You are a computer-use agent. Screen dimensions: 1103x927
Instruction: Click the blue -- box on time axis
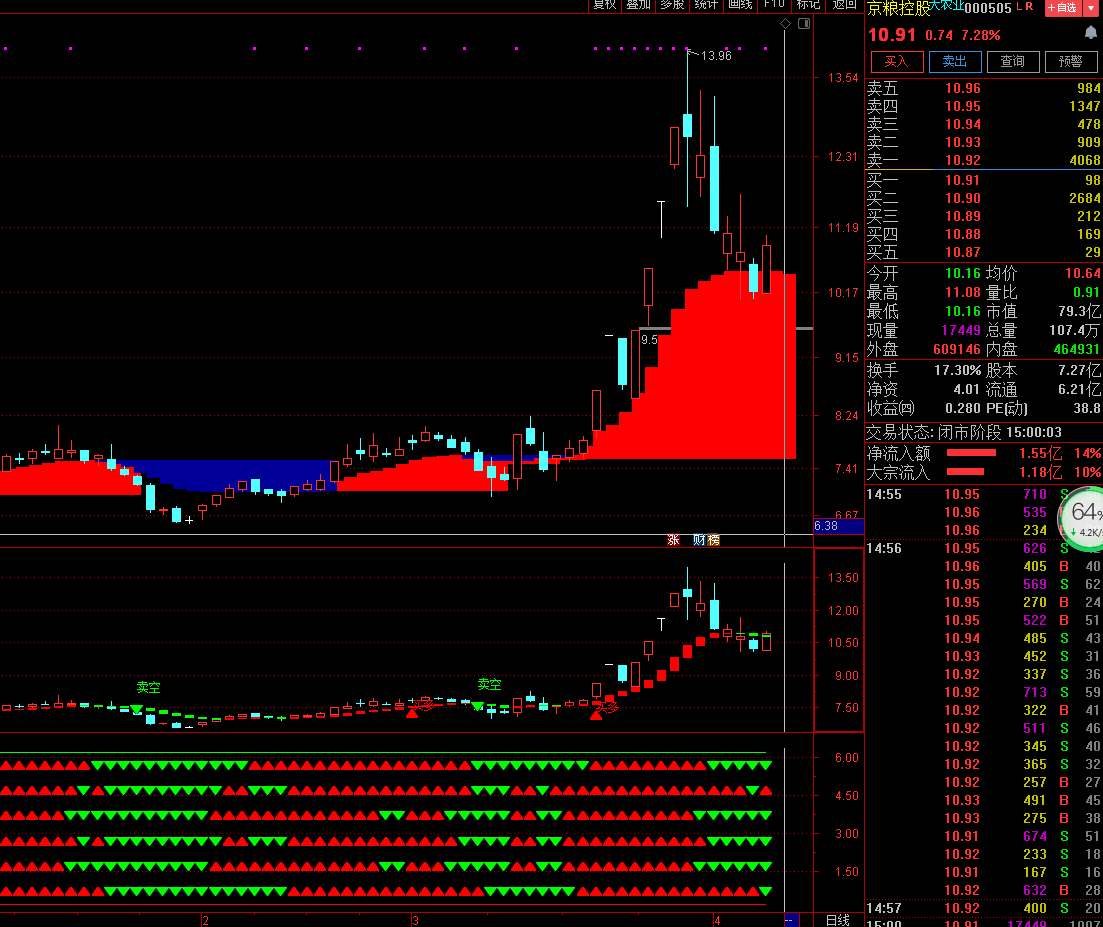pos(791,920)
